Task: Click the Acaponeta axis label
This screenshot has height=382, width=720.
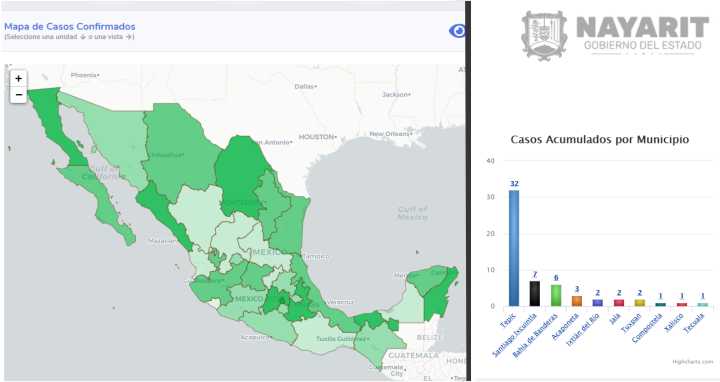Action: (x=565, y=326)
